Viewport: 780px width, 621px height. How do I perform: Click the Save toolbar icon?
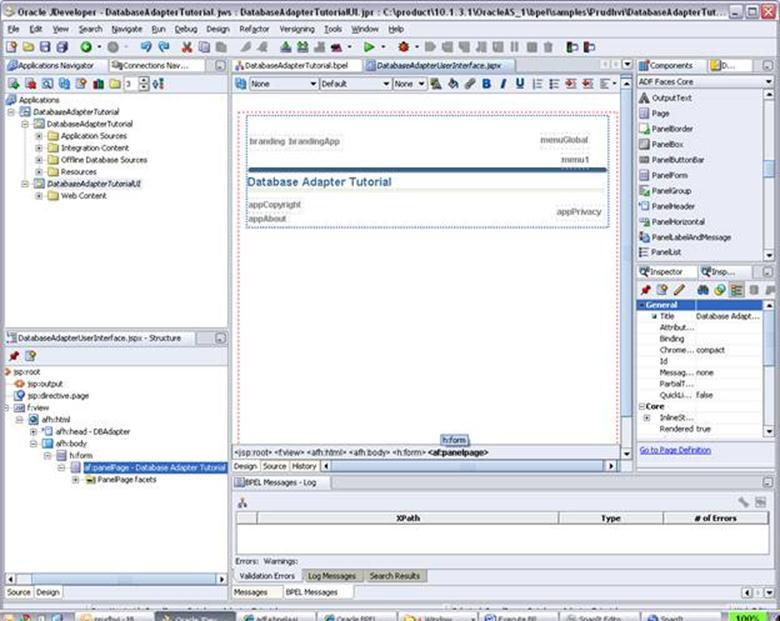(x=45, y=47)
